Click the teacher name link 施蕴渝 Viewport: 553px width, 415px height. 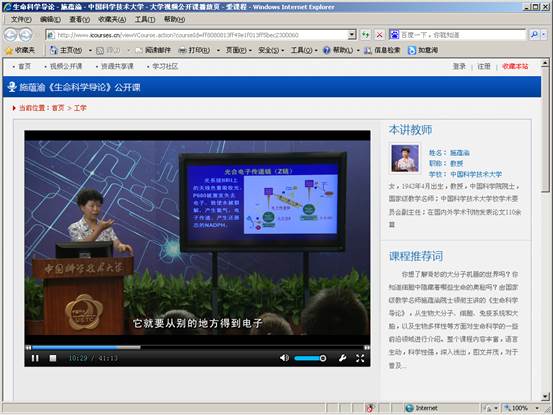click(460, 153)
